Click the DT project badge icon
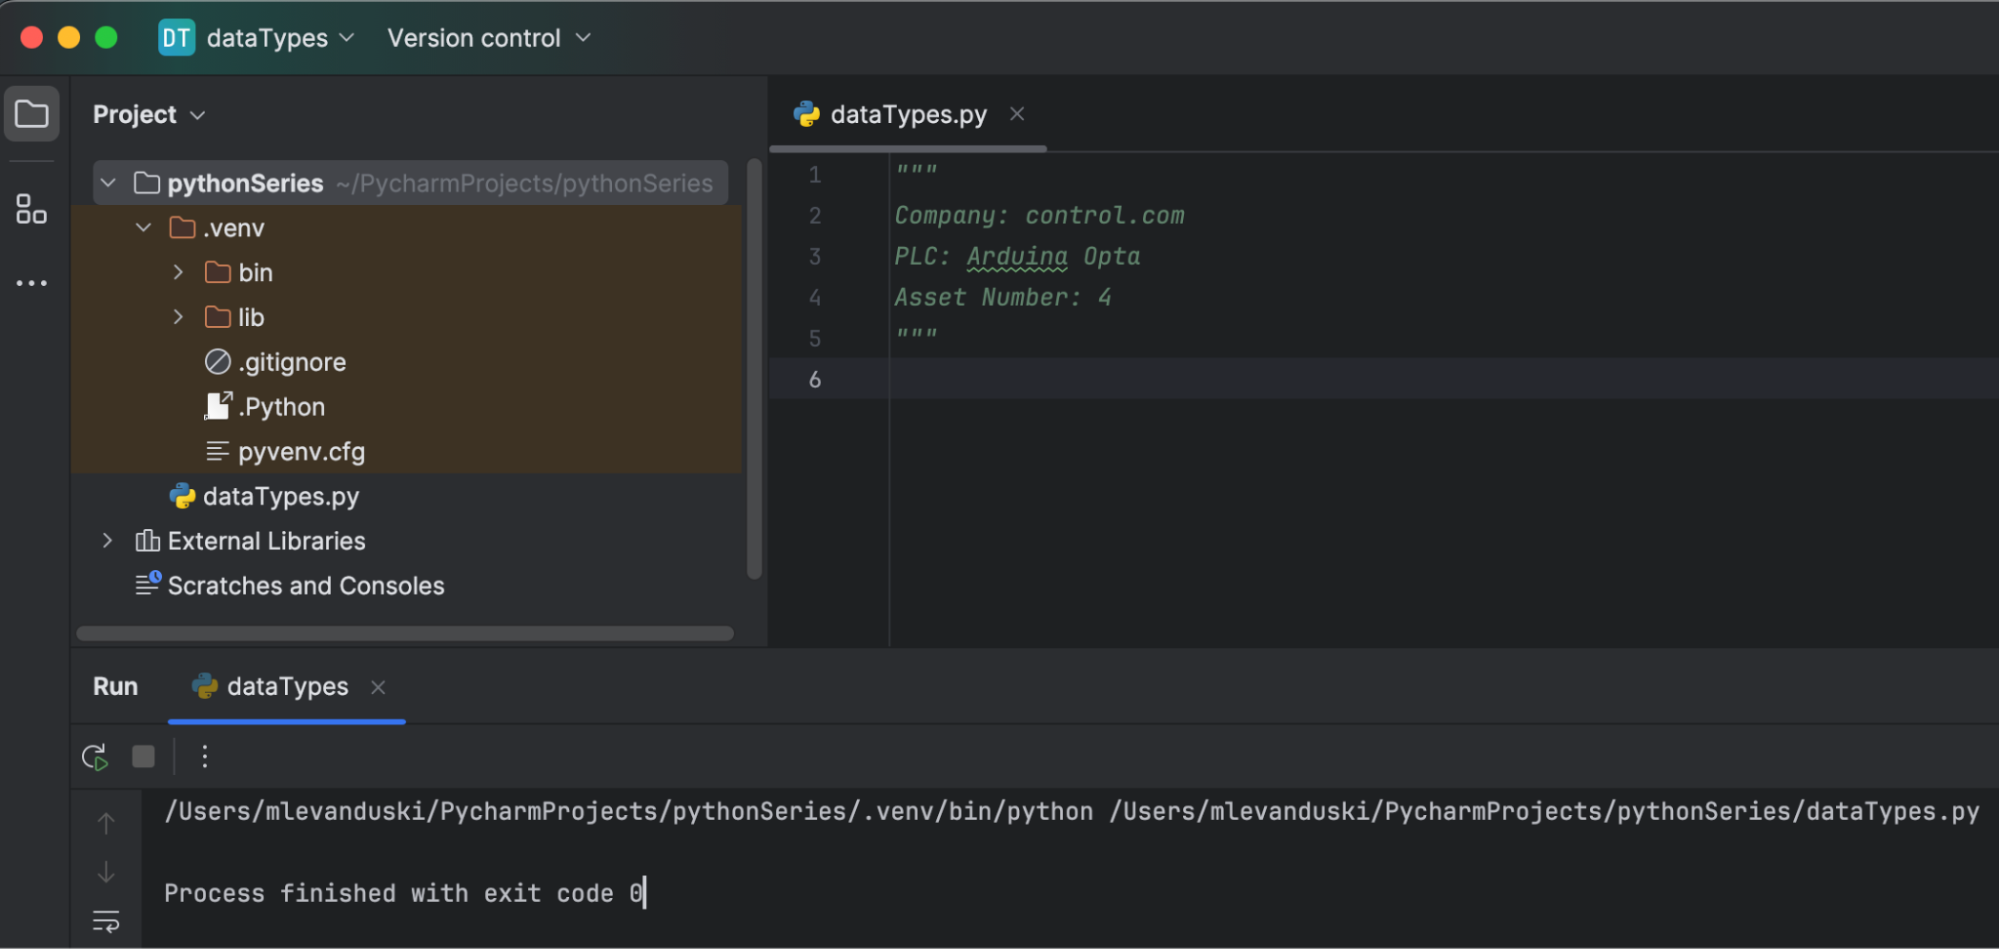The width and height of the screenshot is (1999, 949). coord(176,38)
